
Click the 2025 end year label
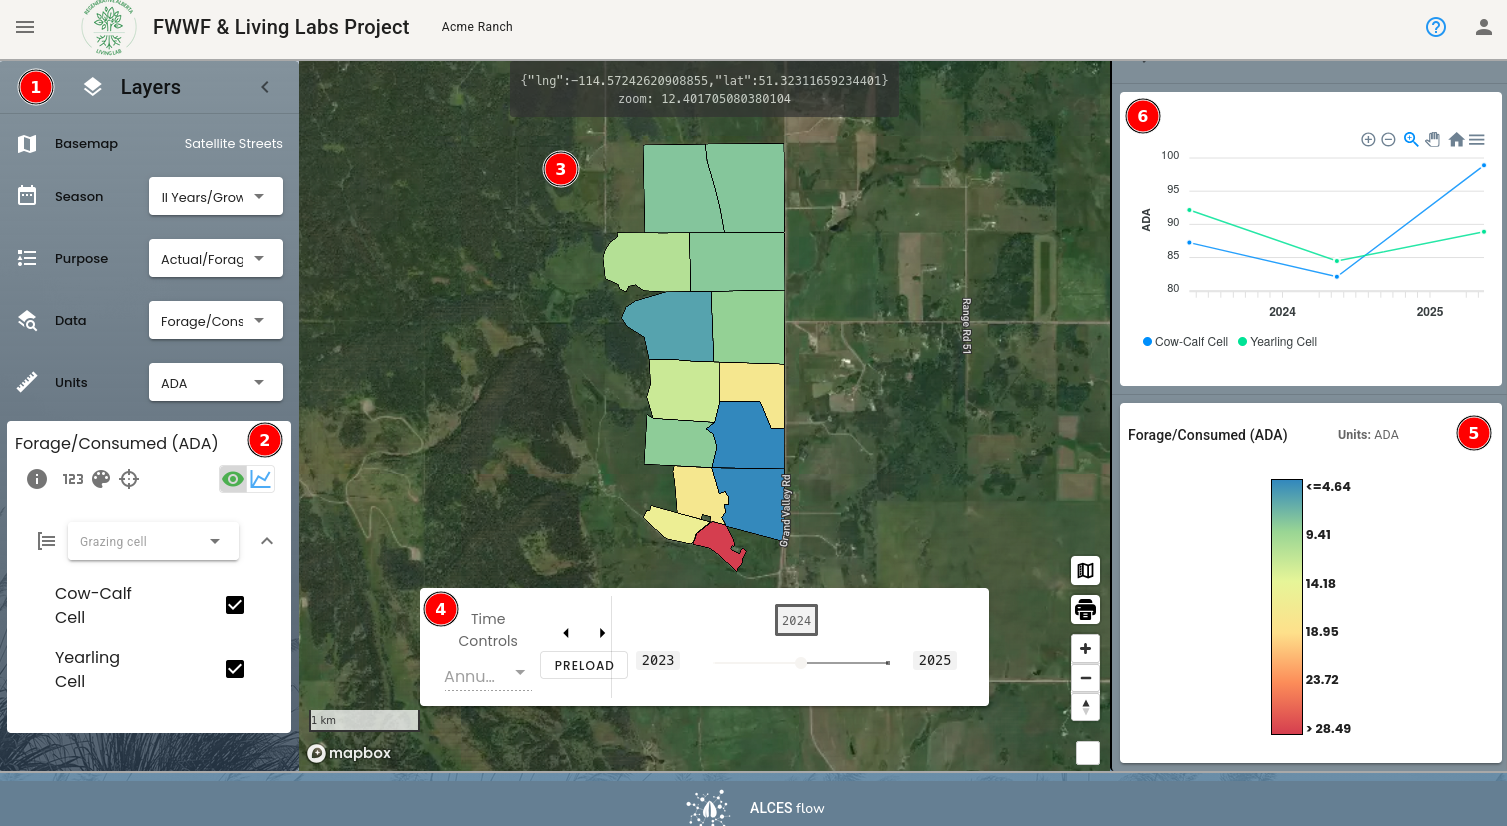pyautogui.click(x=935, y=660)
